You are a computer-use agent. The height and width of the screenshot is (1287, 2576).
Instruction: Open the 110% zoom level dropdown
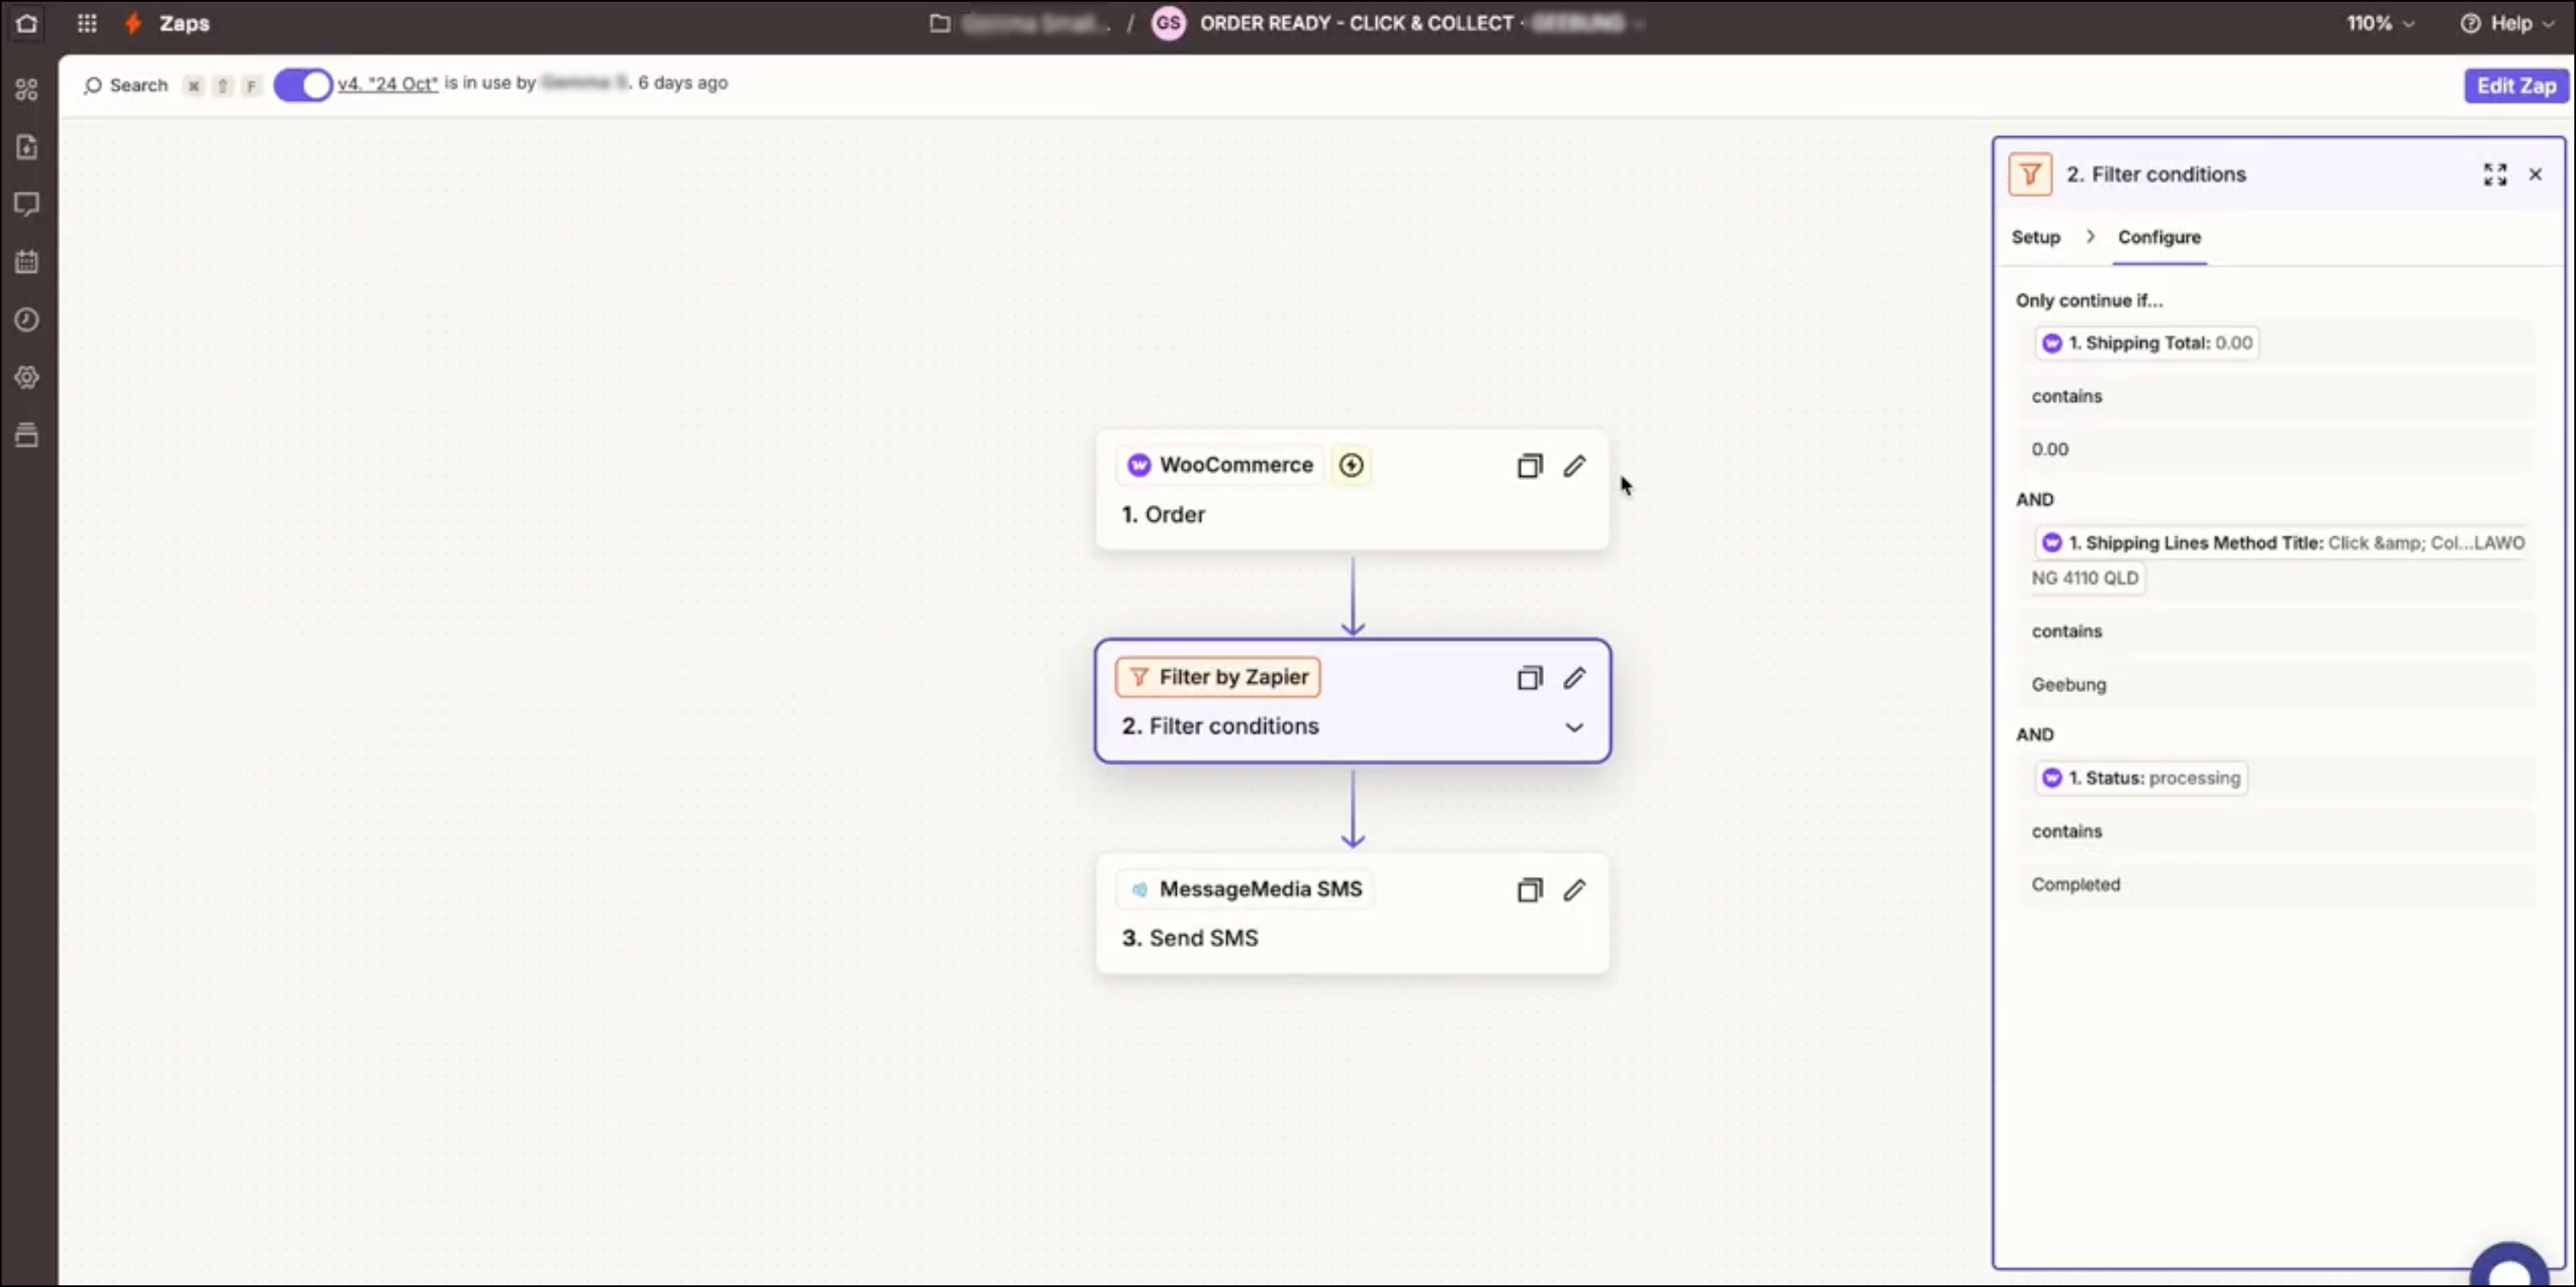click(x=2381, y=23)
